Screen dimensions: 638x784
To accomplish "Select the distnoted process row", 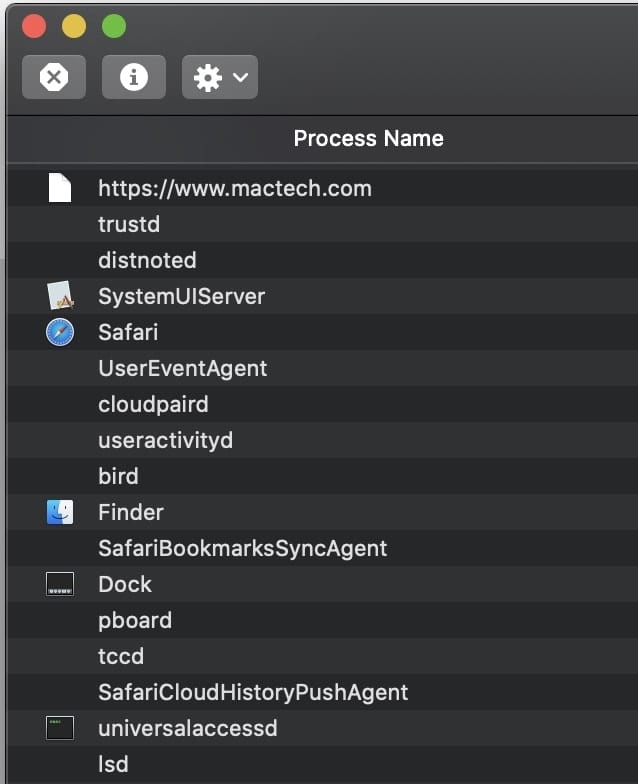I will 147,260.
